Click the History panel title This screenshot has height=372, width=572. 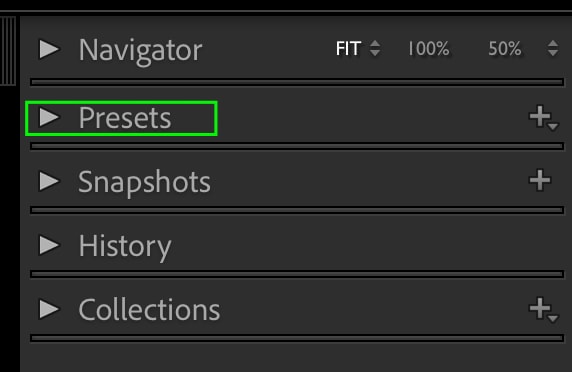[x=125, y=247]
